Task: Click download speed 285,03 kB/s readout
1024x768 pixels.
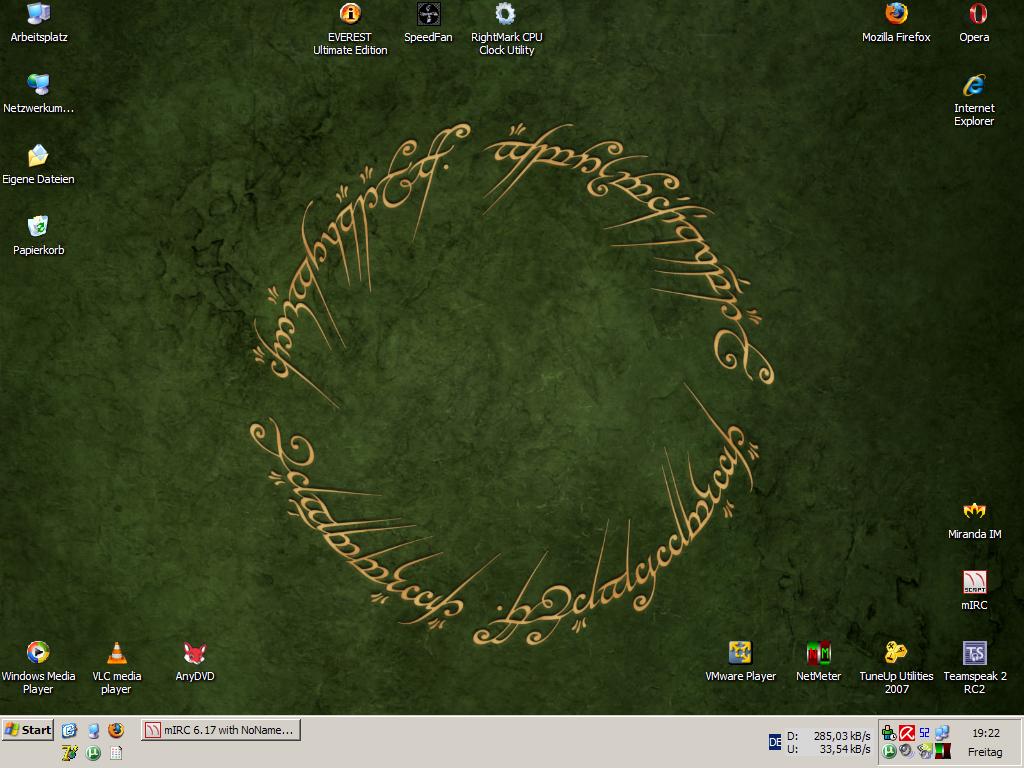Action: coord(842,736)
